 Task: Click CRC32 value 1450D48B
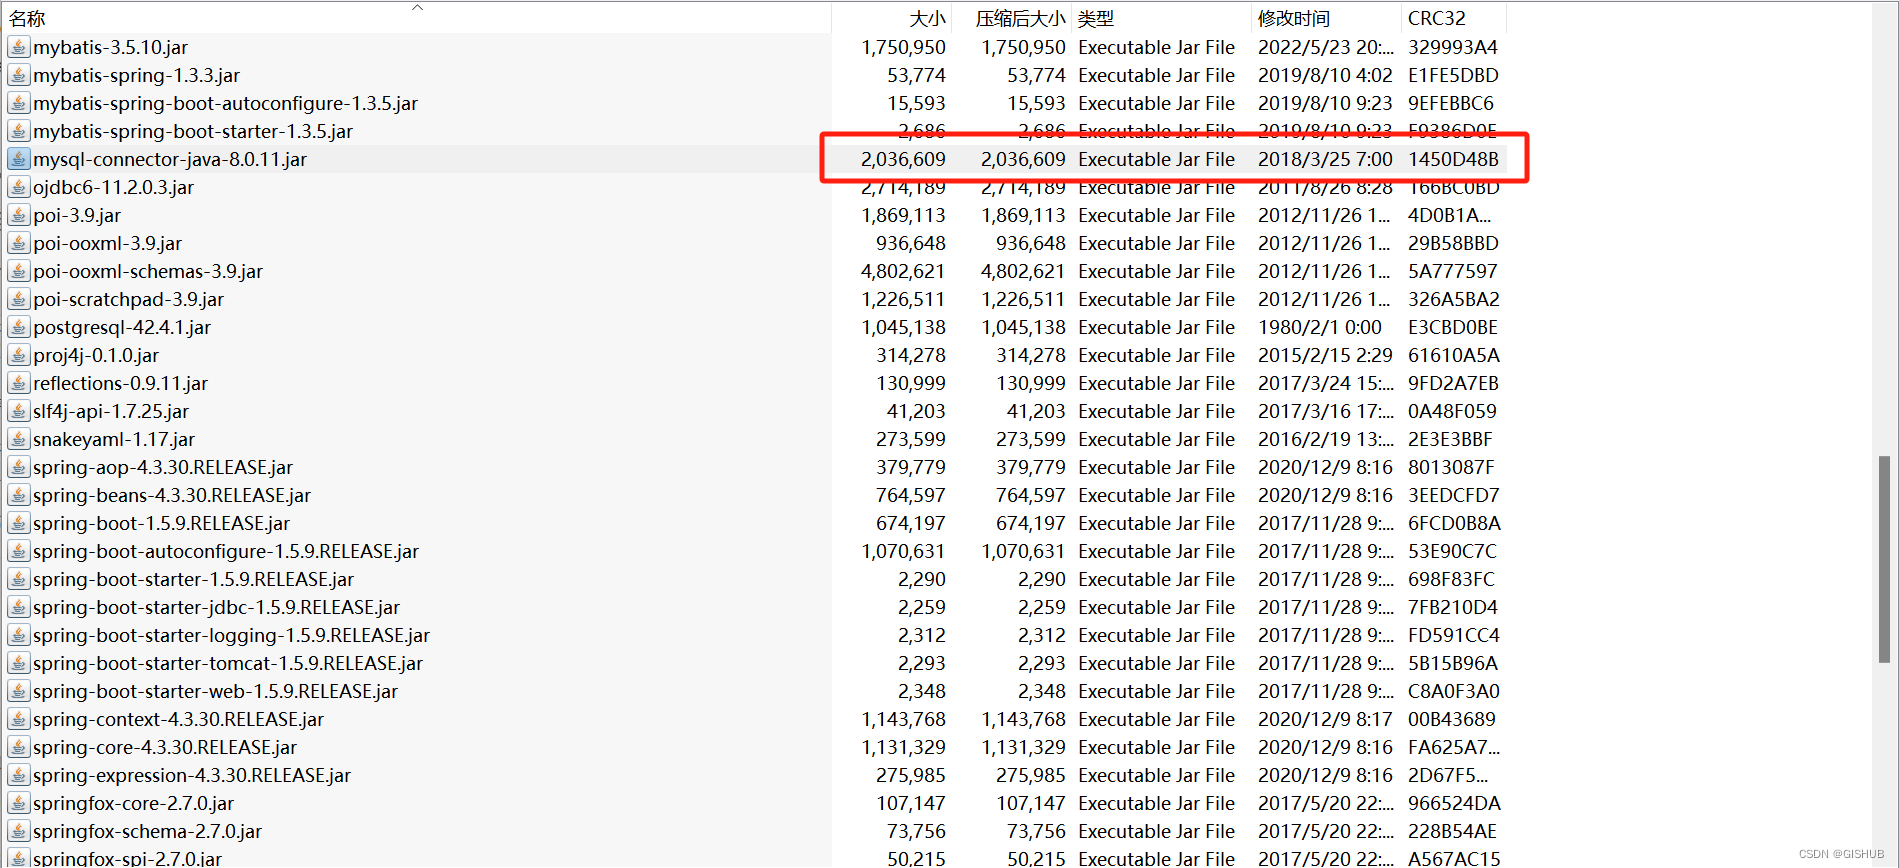coord(1453,159)
